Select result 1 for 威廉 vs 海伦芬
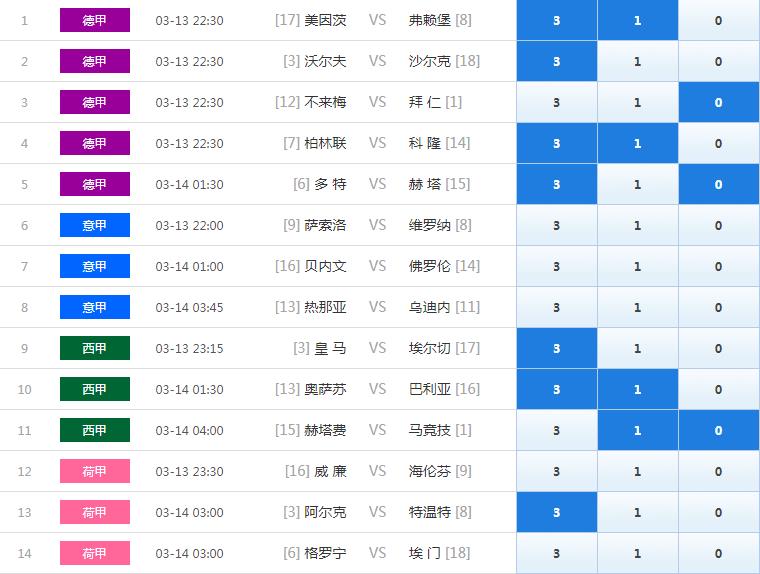Screen dimensions: 760x574 click(637, 471)
